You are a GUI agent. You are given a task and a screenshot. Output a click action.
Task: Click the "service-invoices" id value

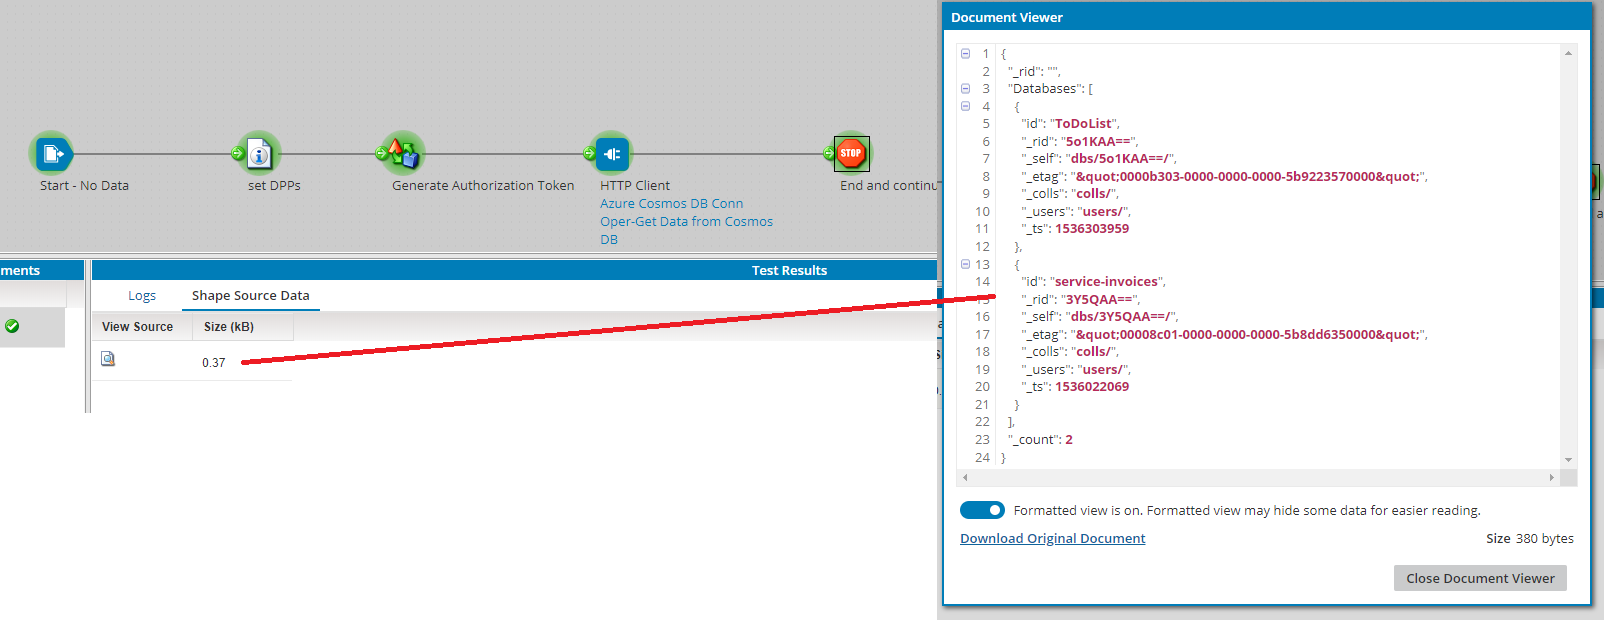pos(1106,282)
